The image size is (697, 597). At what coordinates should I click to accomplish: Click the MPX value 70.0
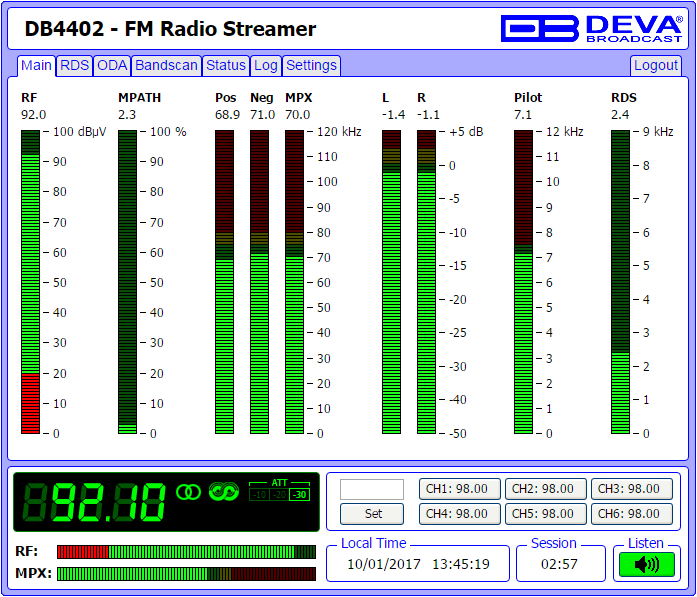coord(297,115)
